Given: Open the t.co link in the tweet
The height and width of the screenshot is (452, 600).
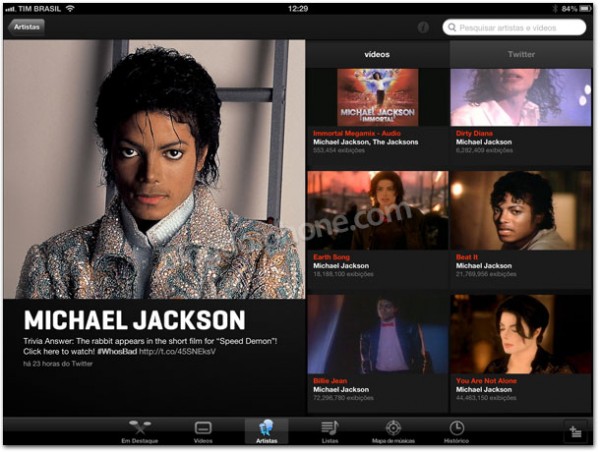Looking at the screenshot, I should [x=177, y=352].
